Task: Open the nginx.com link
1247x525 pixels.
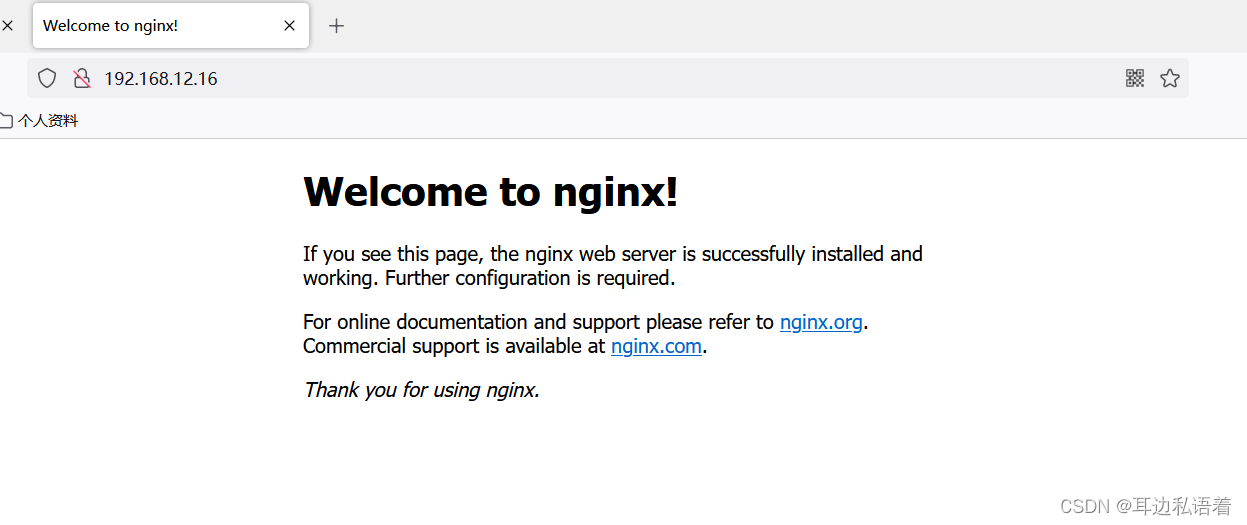Action: pyautogui.click(x=656, y=346)
